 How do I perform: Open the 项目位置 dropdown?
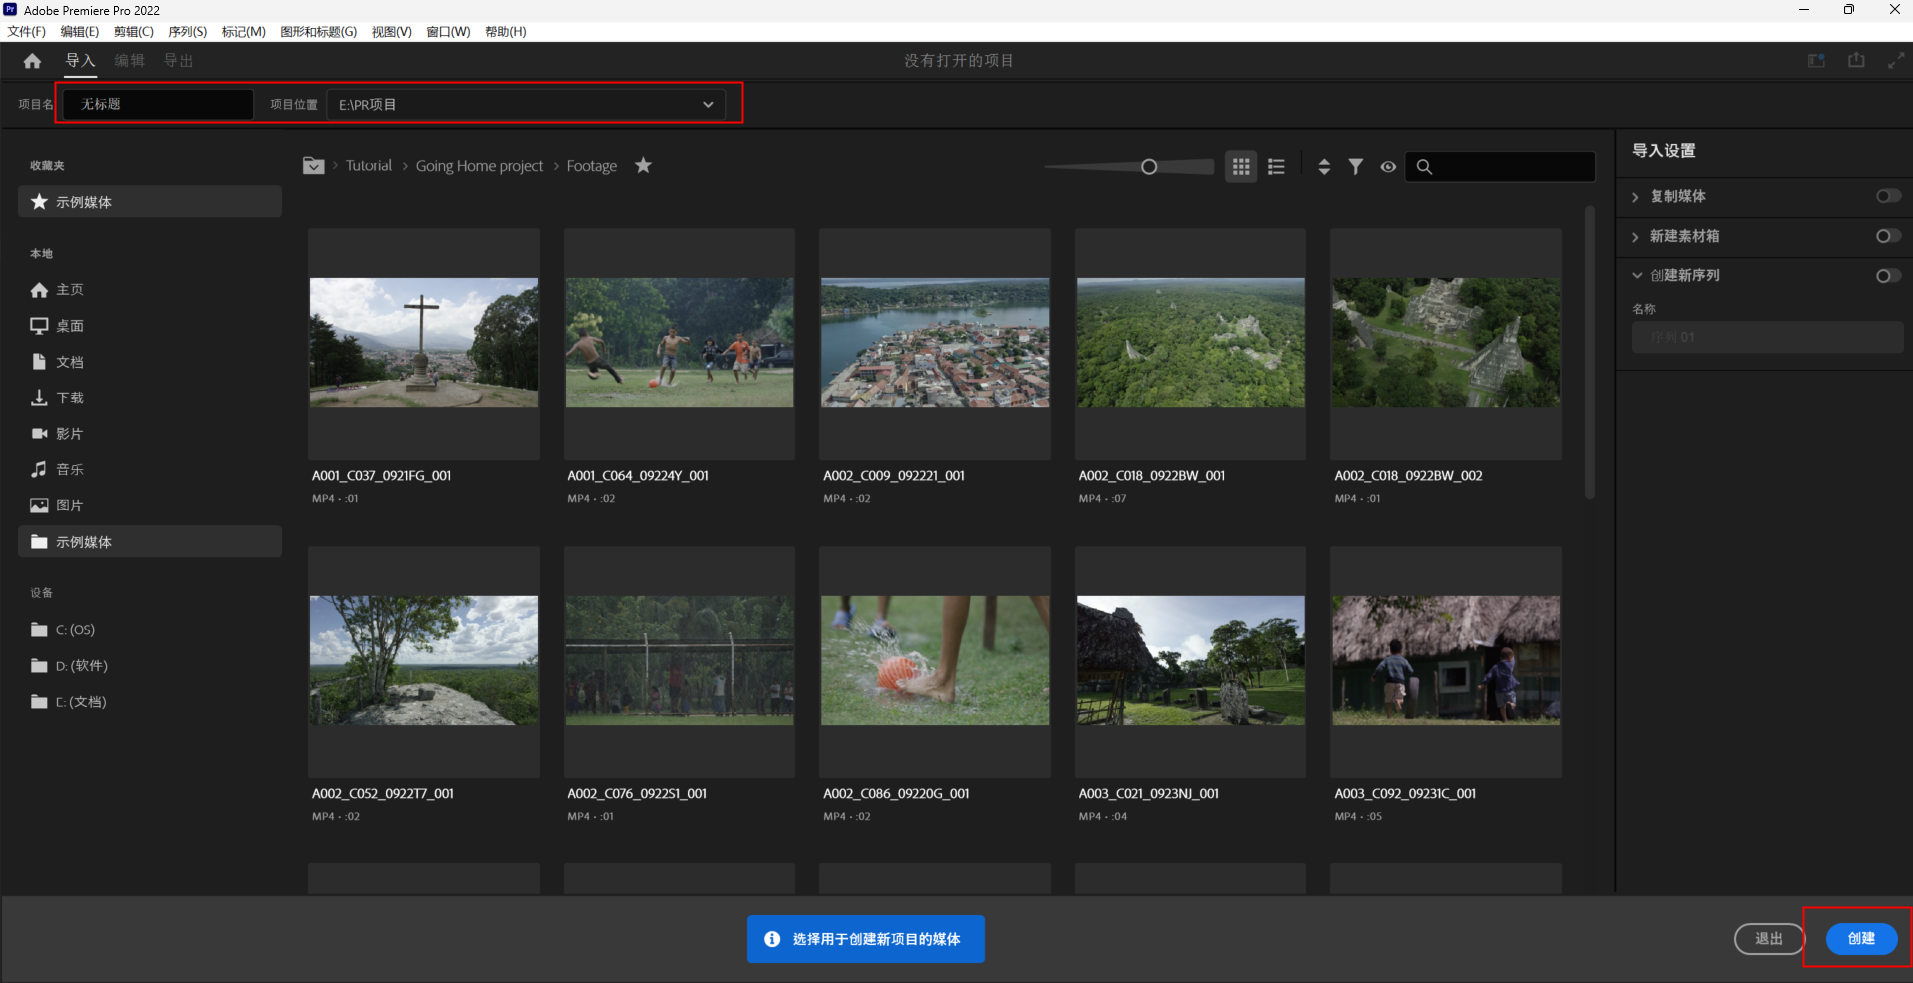(527, 104)
